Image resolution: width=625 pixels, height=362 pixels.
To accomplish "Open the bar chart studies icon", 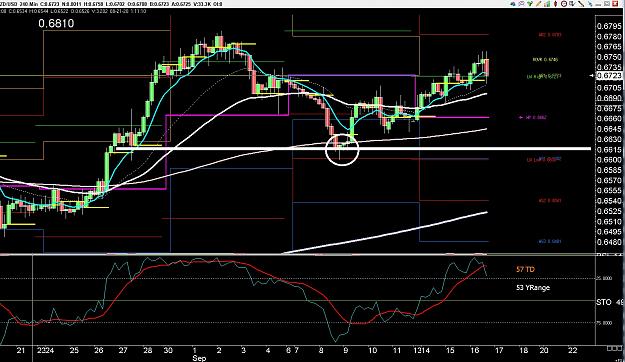I will click(x=547, y=4).
